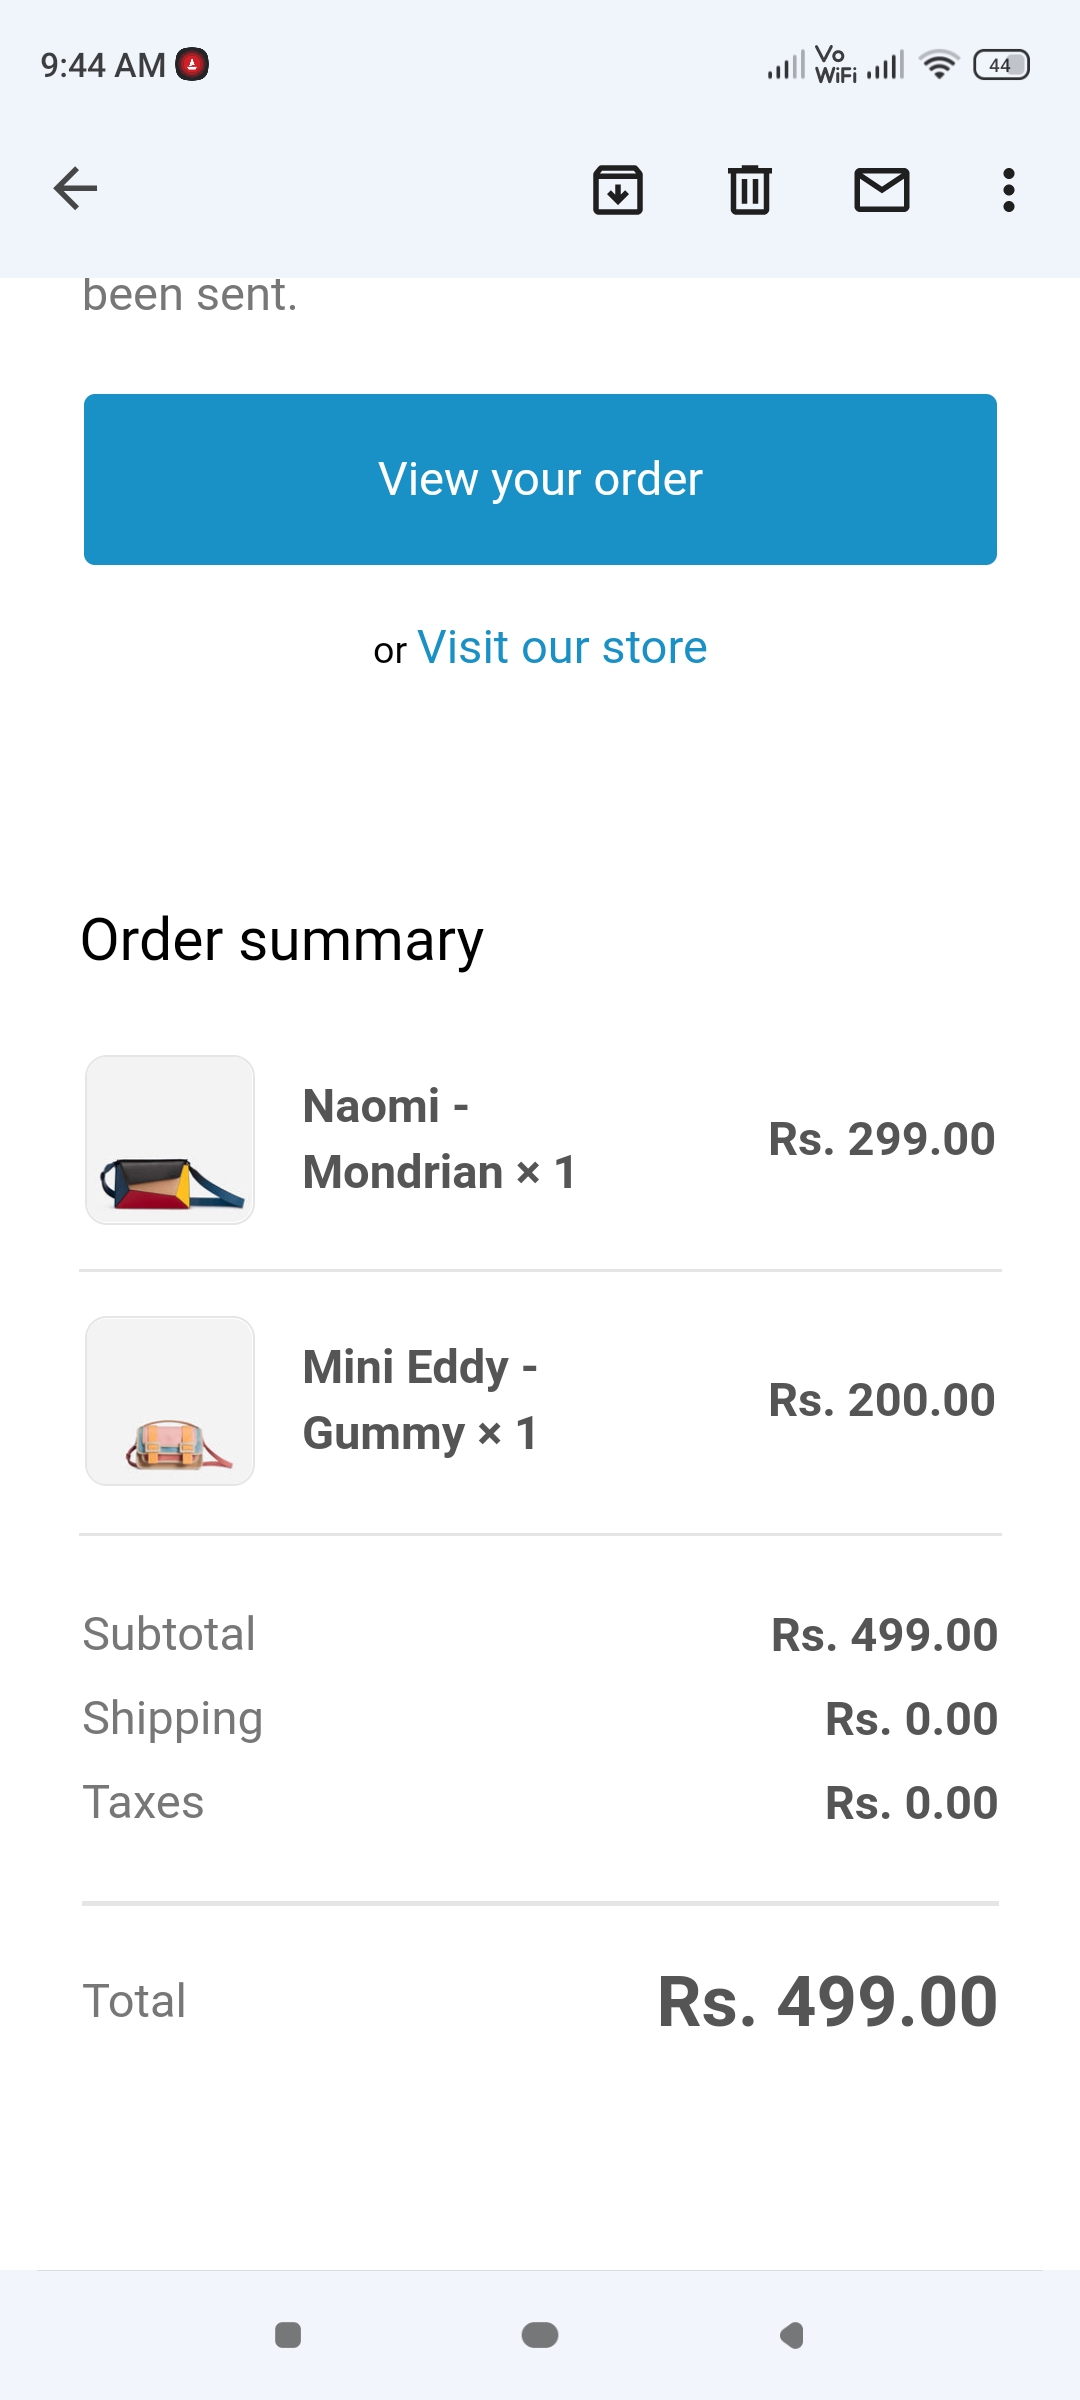
Task: Delete email using trash icon
Action: tap(749, 189)
